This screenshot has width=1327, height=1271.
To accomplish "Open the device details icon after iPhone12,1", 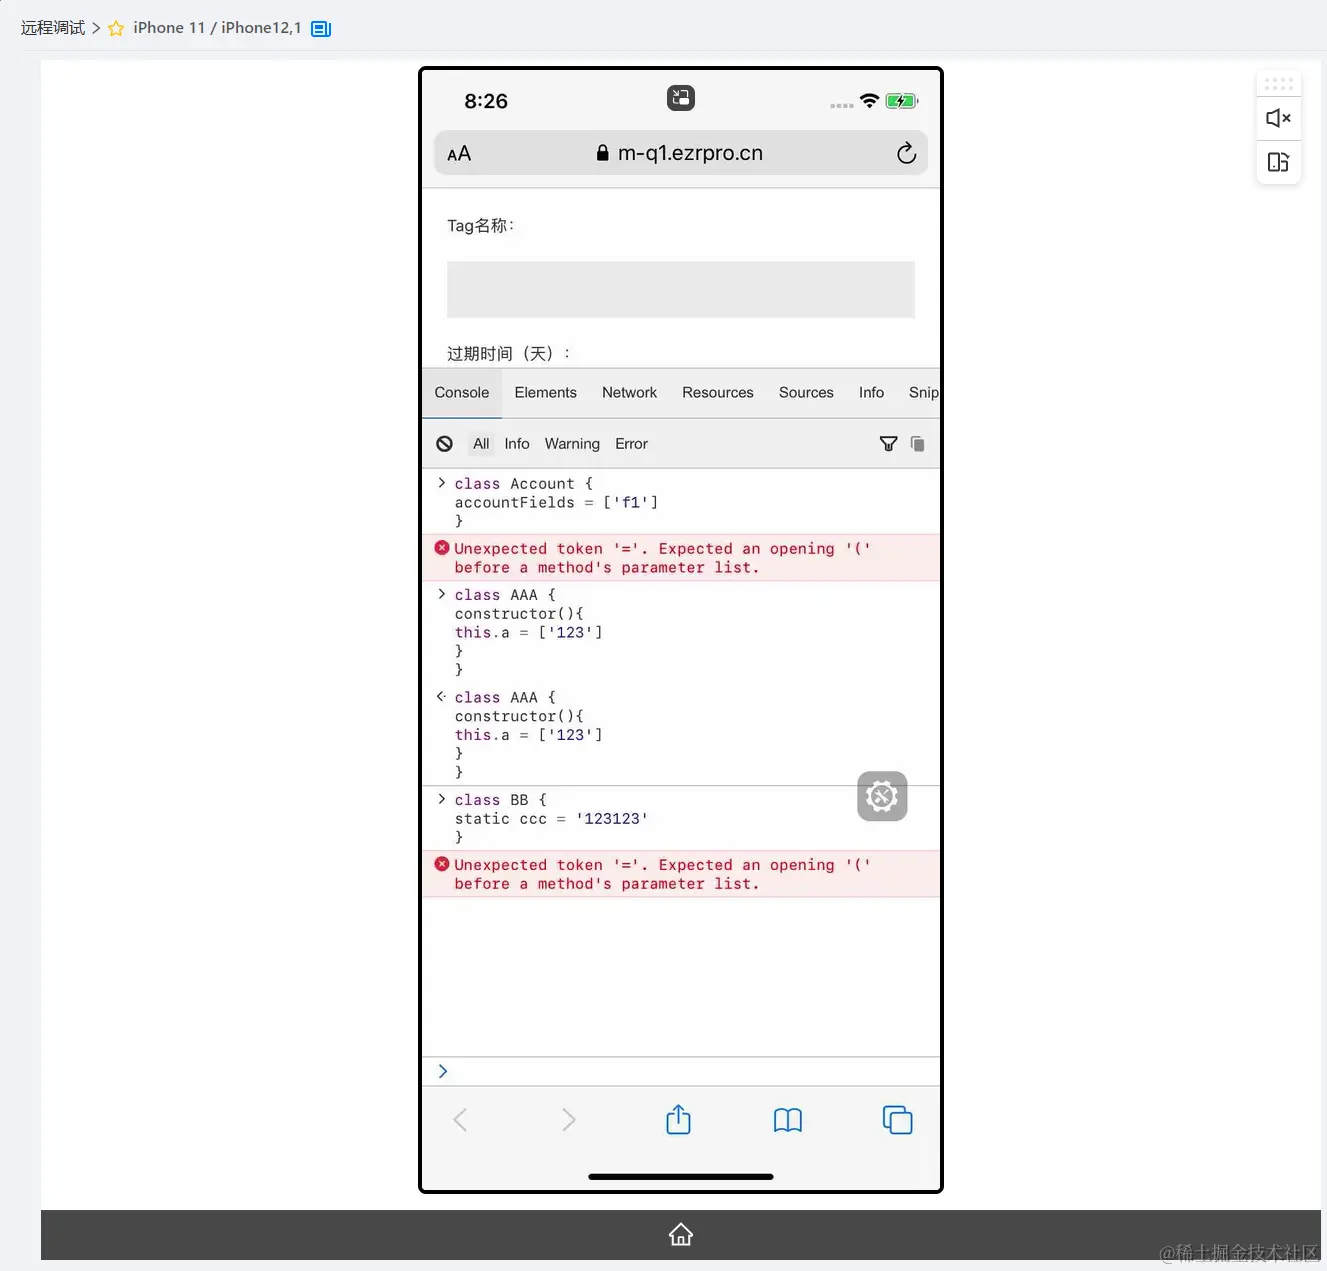I will pos(321,29).
